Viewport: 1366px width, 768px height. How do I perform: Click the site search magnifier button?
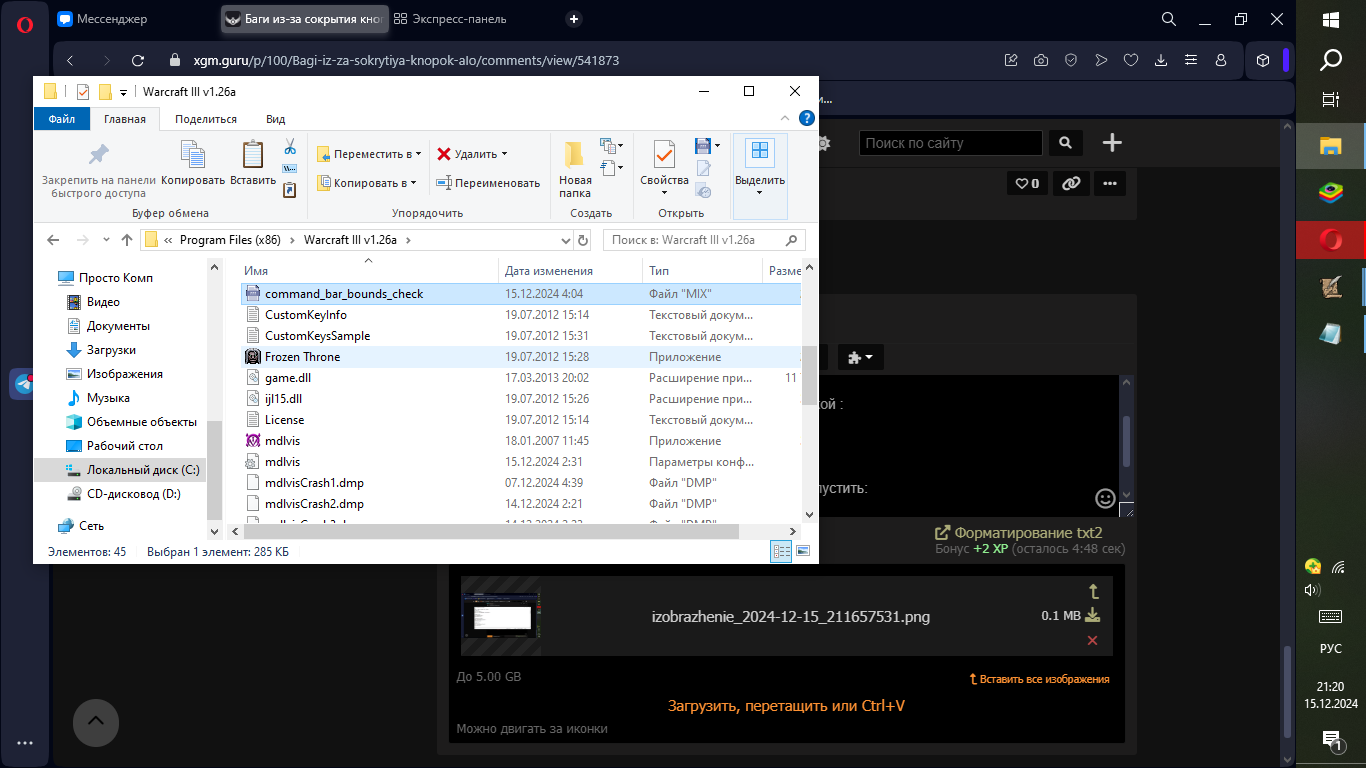point(1066,143)
